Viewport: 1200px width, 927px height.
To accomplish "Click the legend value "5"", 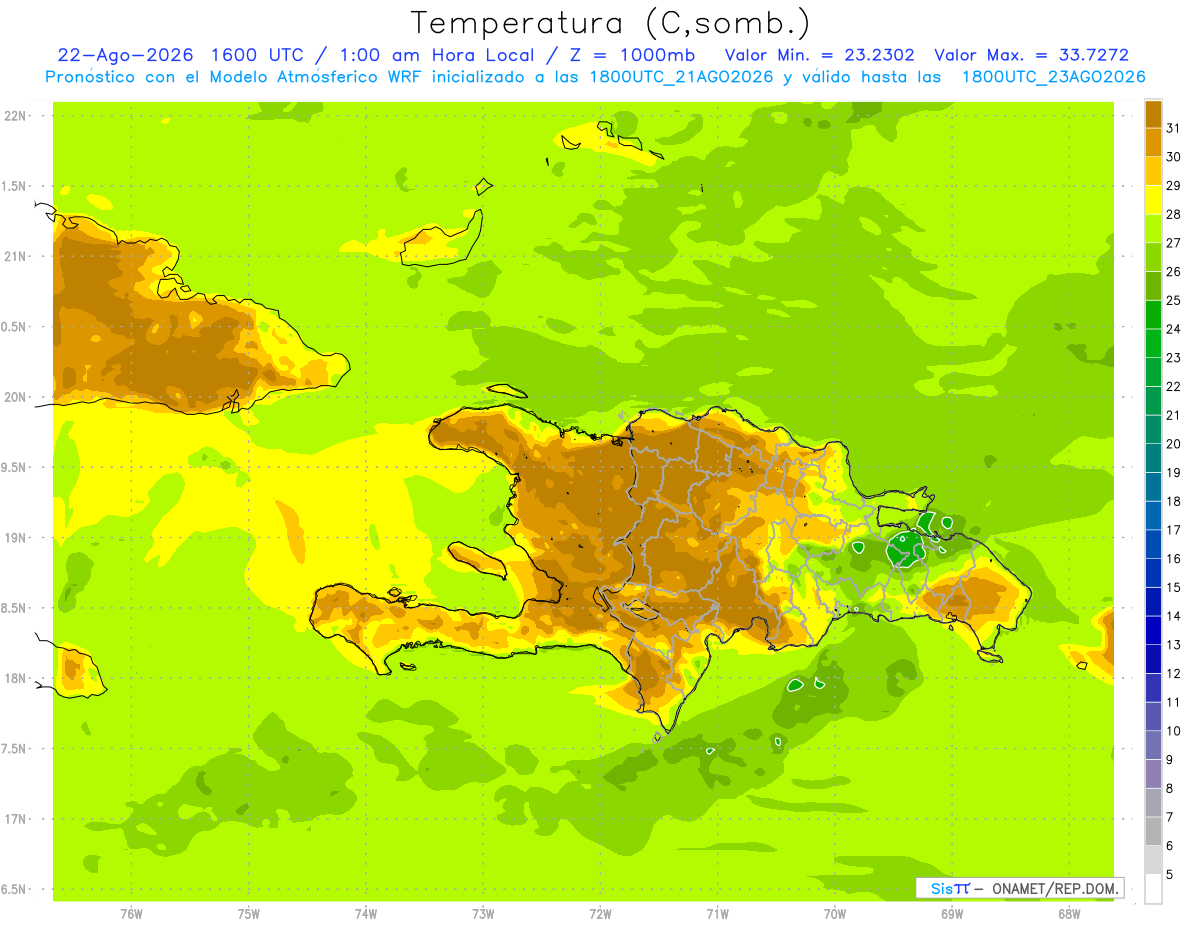I will [x=1170, y=874].
